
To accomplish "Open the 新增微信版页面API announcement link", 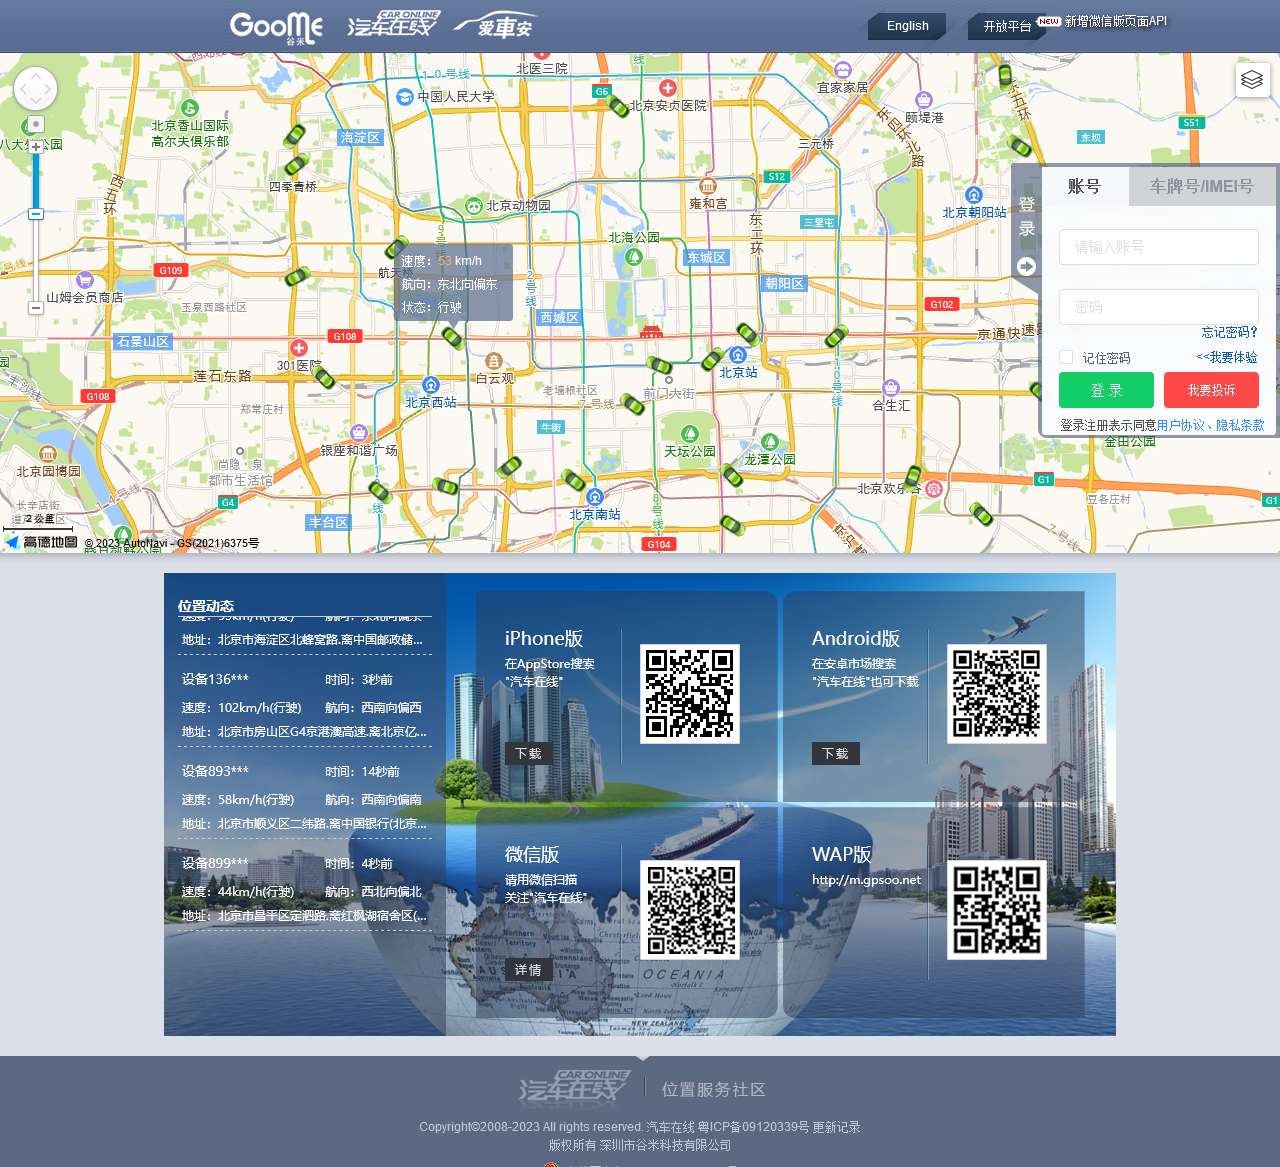I will (1115, 21).
